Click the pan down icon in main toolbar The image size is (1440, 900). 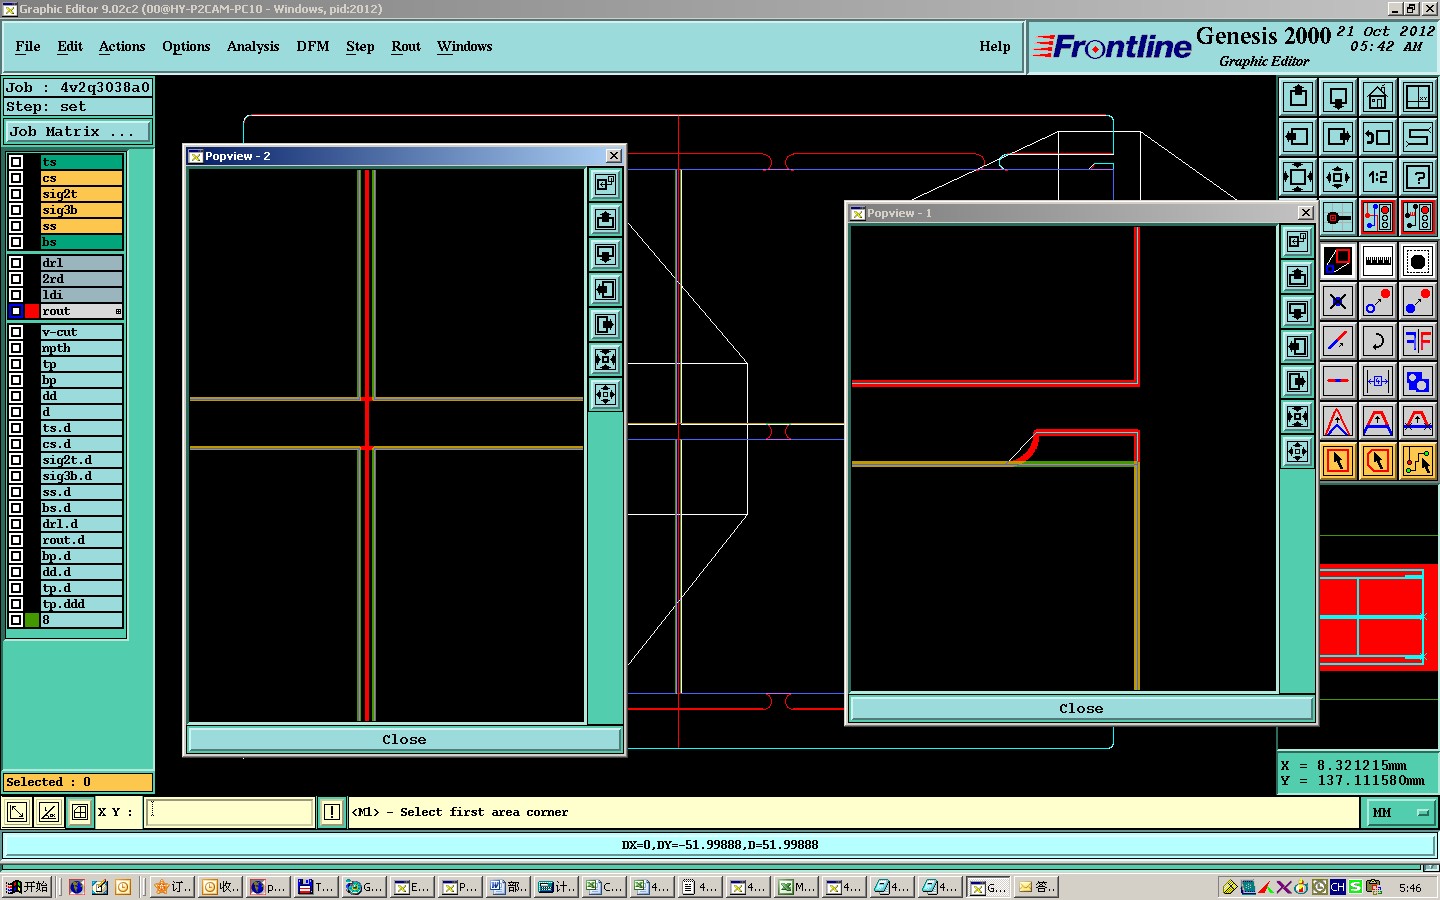click(x=1338, y=97)
